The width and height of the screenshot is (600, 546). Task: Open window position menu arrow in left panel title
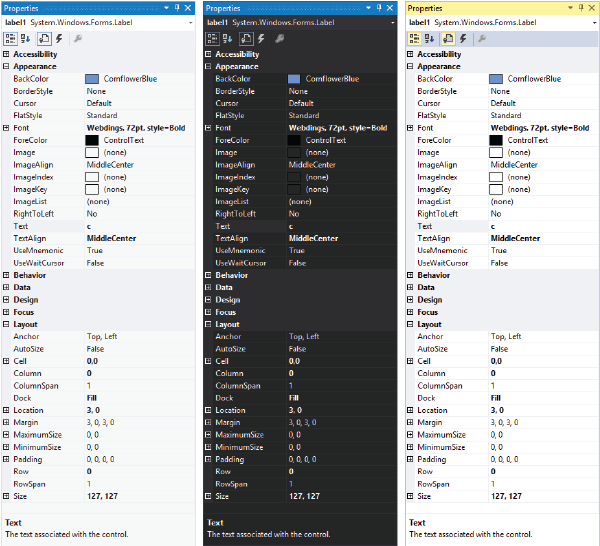point(166,8)
